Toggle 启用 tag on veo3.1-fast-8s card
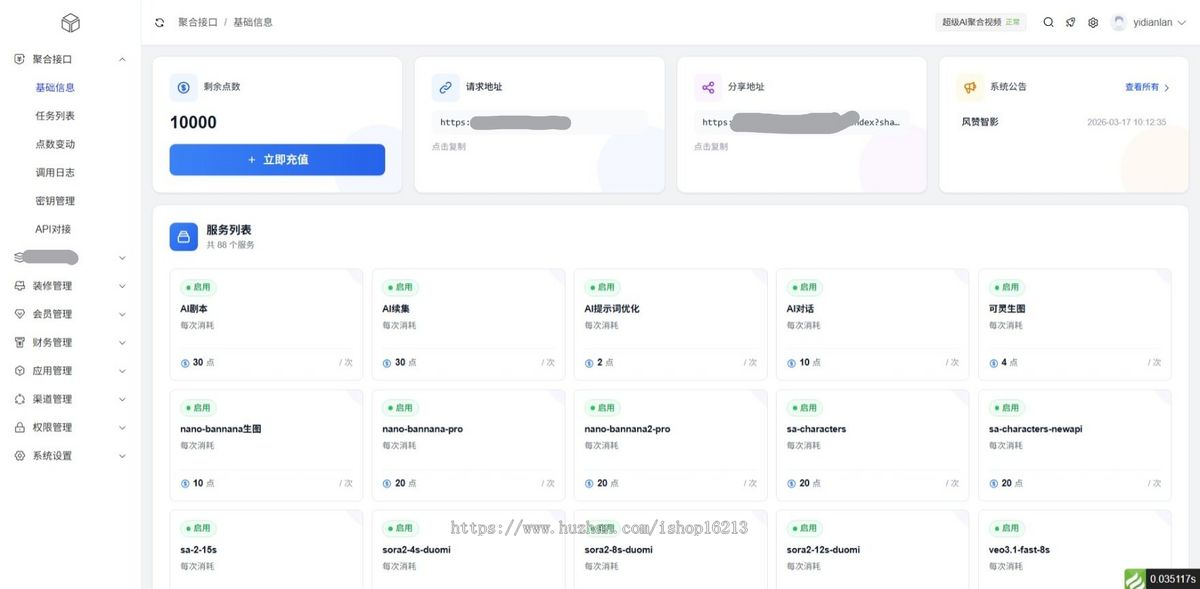Viewport: 1200px width, 589px height. click(x=1006, y=528)
